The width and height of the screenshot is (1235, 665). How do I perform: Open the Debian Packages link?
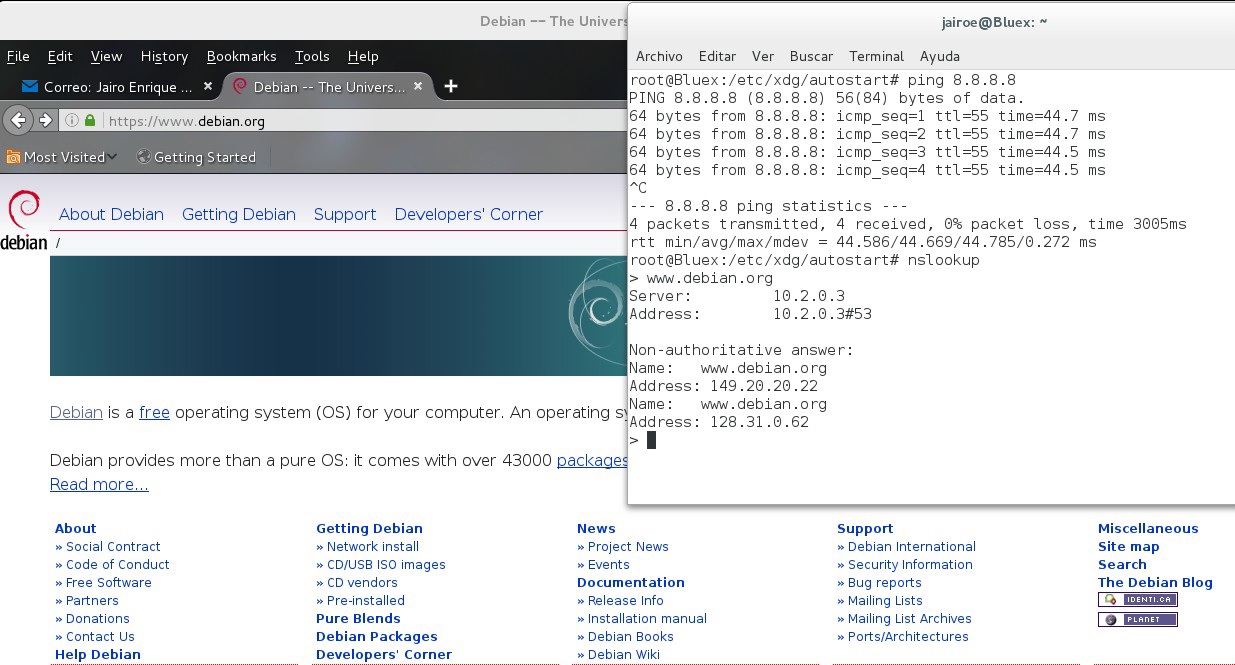point(377,636)
